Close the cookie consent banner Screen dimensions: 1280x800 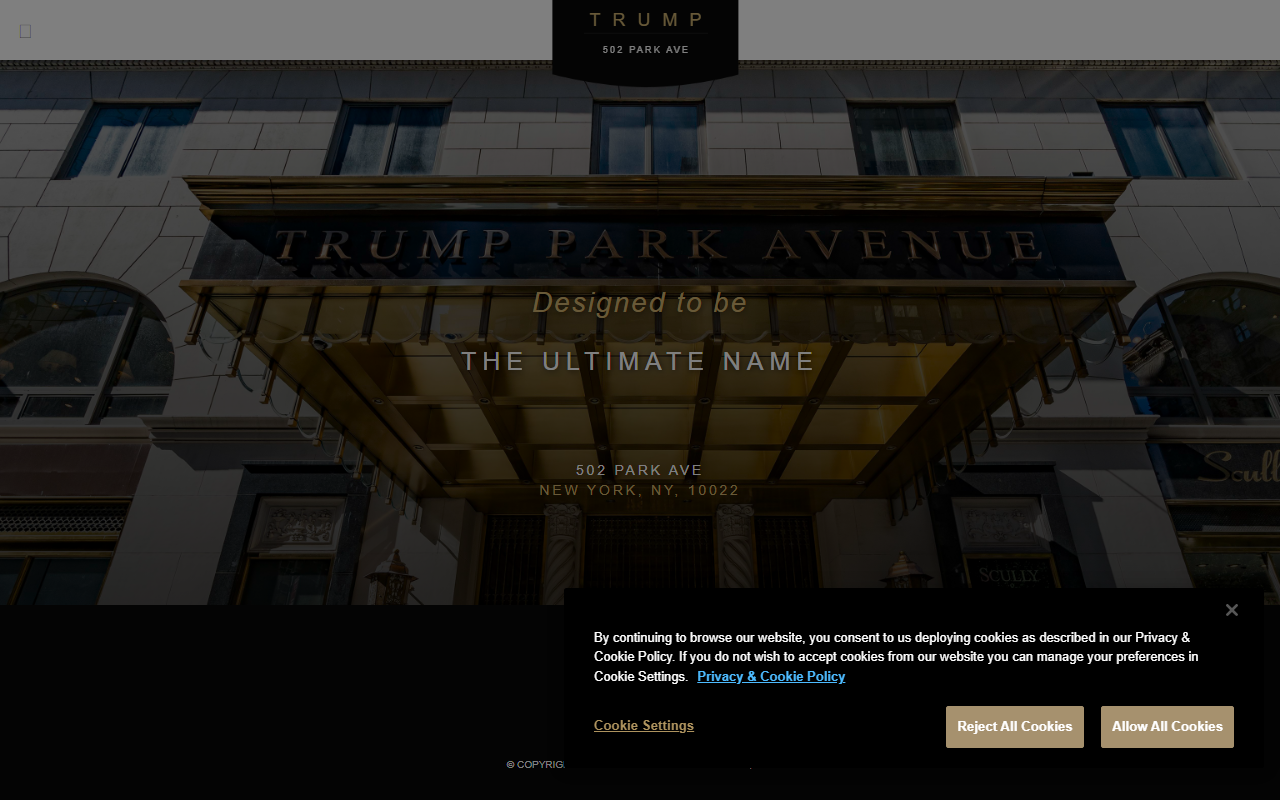(1232, 610)
